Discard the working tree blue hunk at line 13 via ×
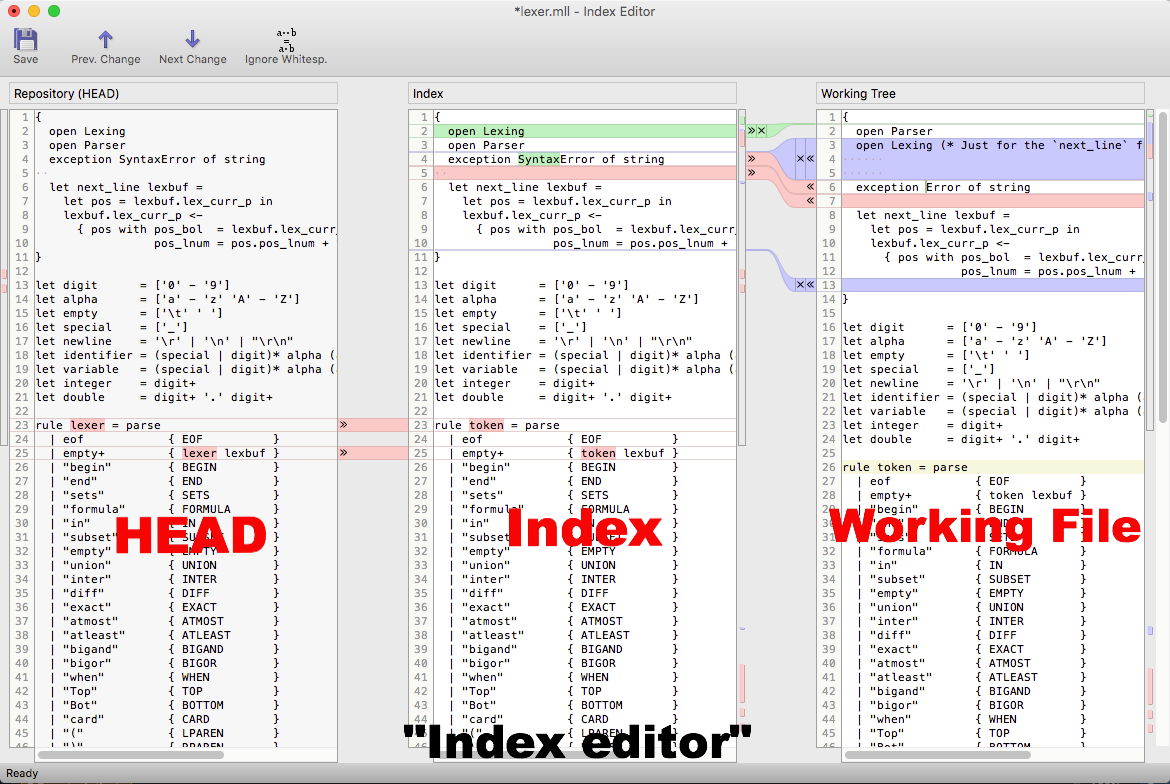Viewport: 1170px width, 784px height. 801,285
